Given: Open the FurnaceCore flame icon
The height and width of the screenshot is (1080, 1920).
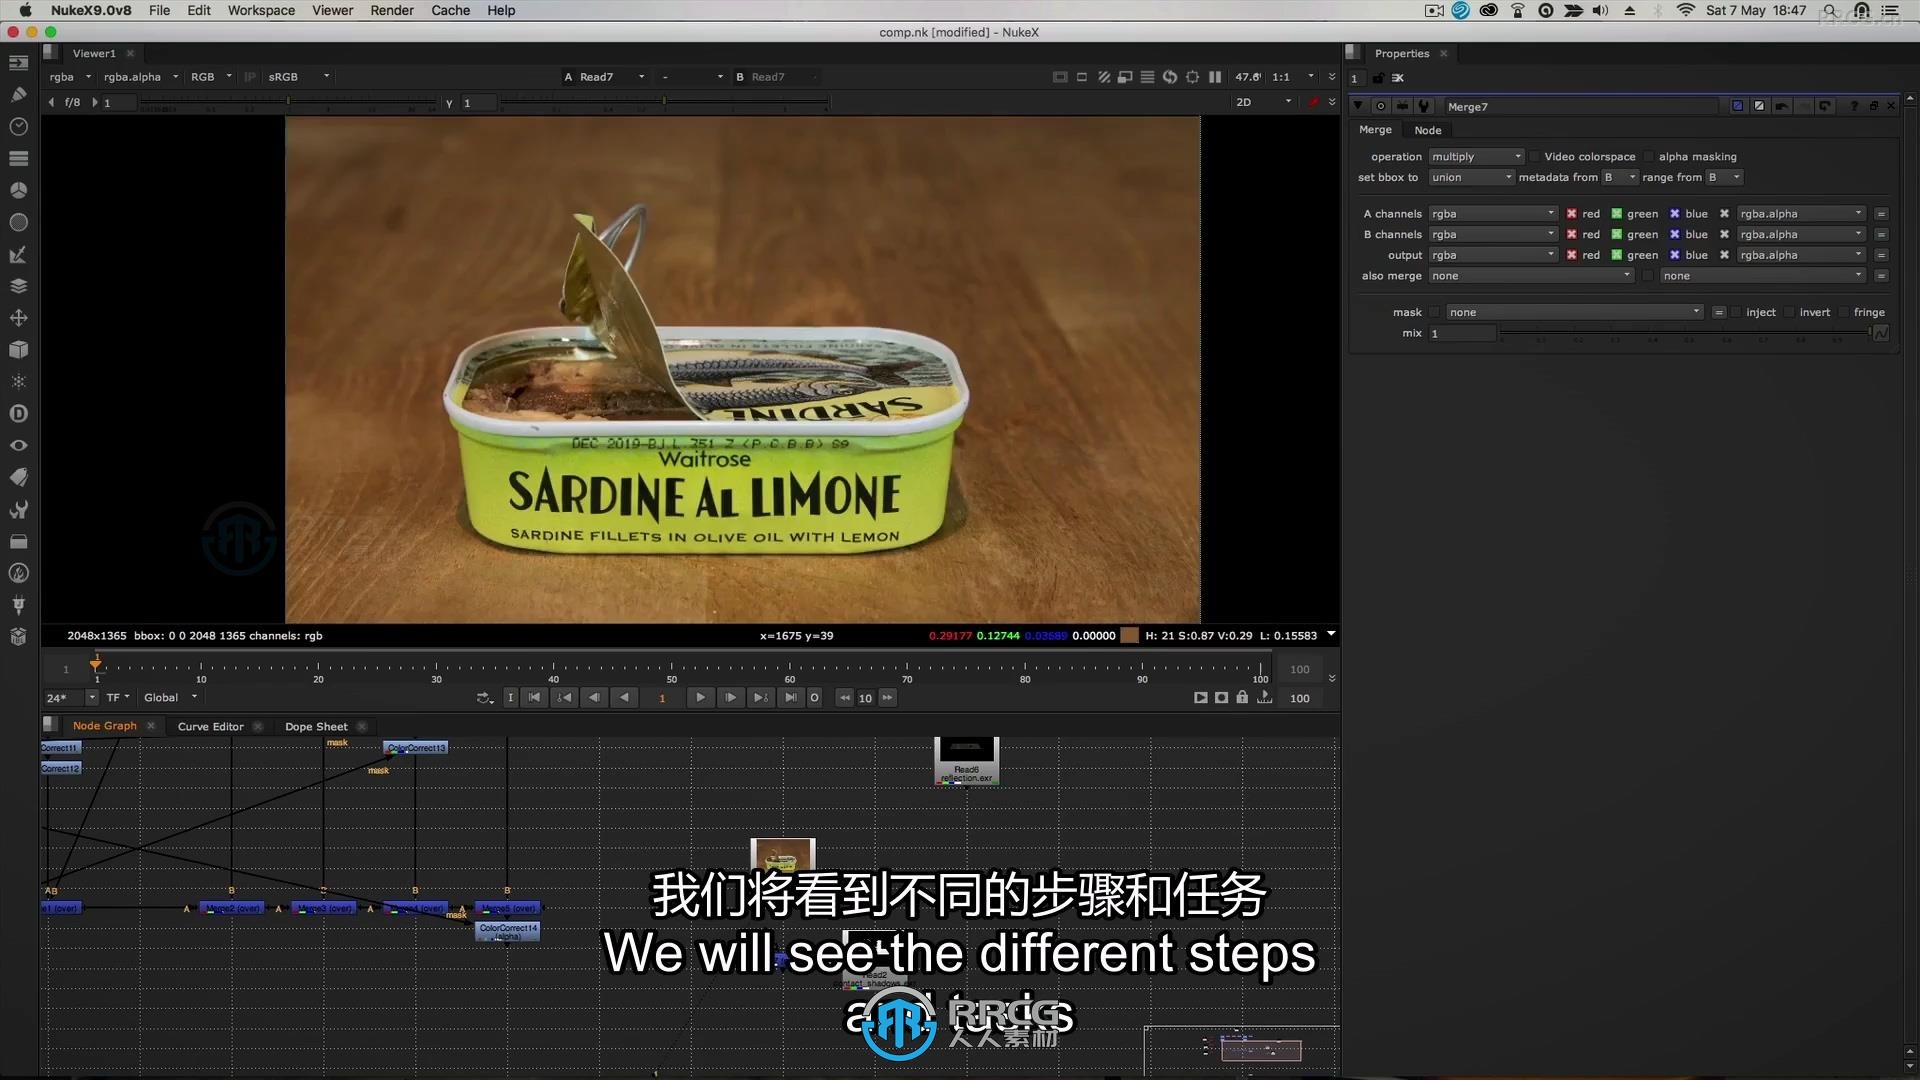Looking at the screenshot, I should (x=18, y=573).
